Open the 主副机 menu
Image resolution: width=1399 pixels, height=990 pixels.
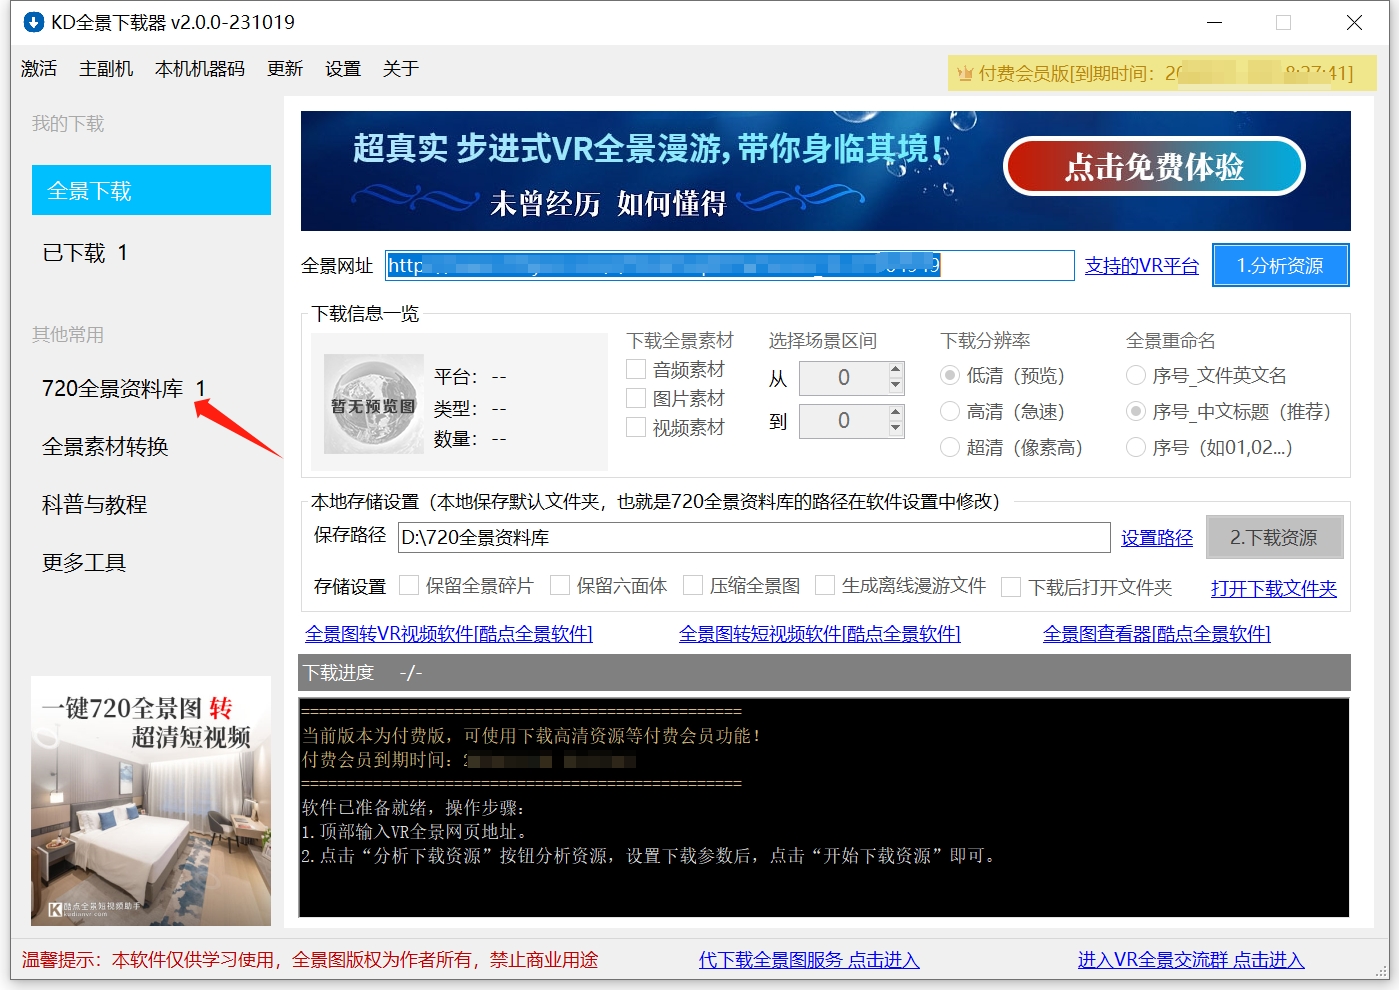coord(106,69)
